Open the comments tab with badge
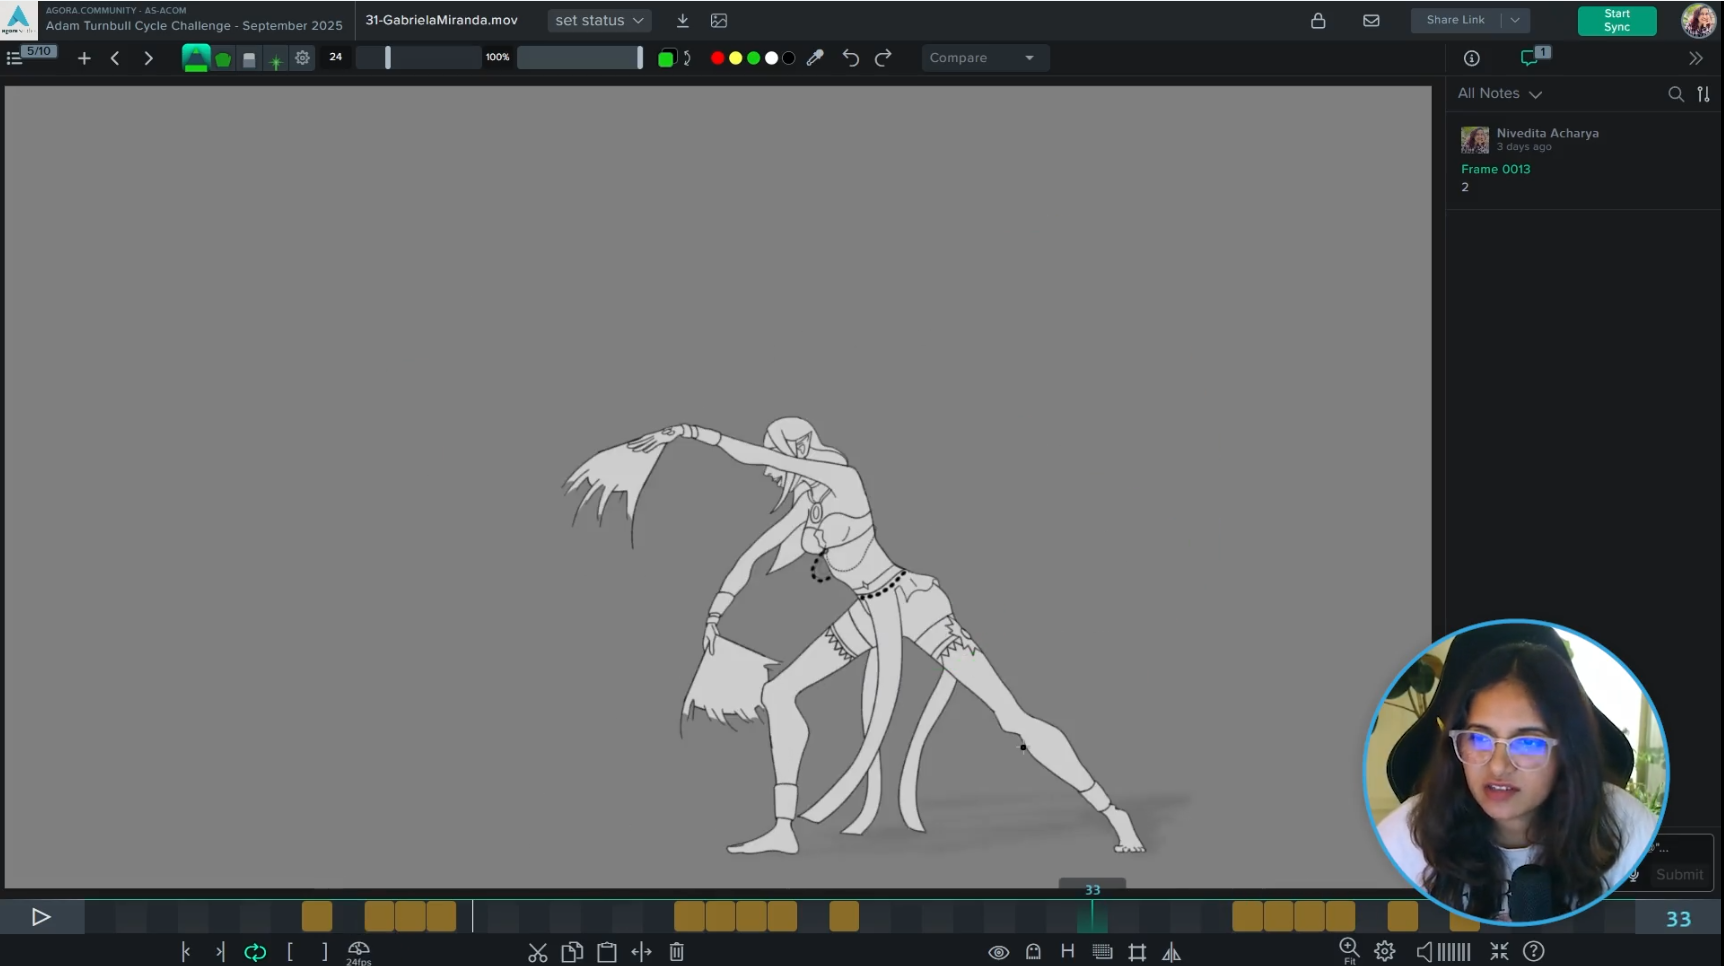Viewport: 1724px width, 966px height. (1531, 58)
